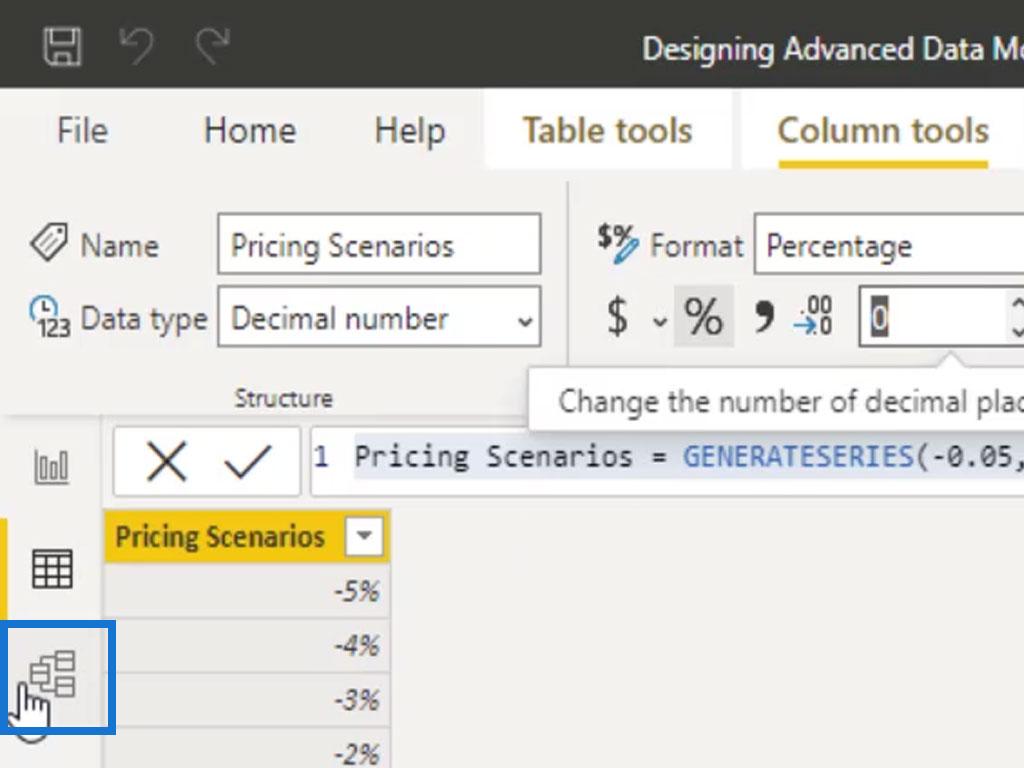Image resolution: width=1024 pixels, height=768 pixels.
Task: Open Pricing Scenarios column filter dropdown
Action: pos(364,537)
